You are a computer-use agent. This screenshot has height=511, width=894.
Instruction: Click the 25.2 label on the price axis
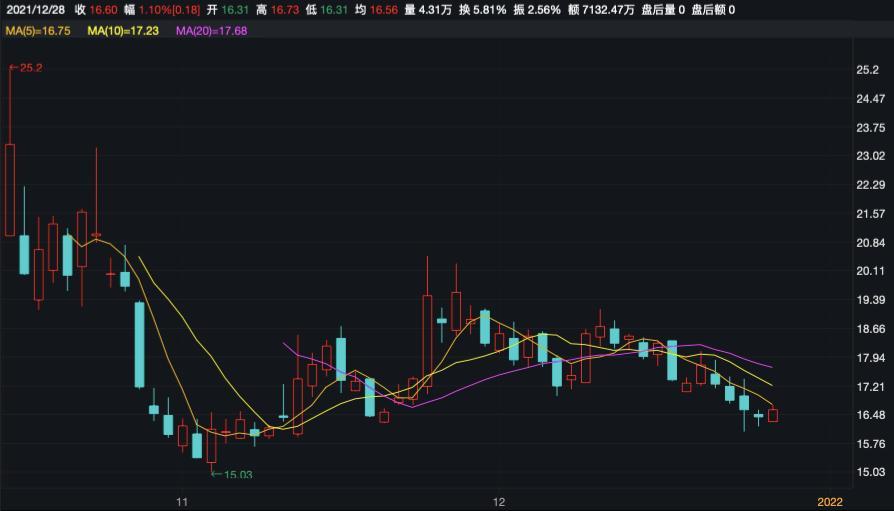tap(867, 70)
